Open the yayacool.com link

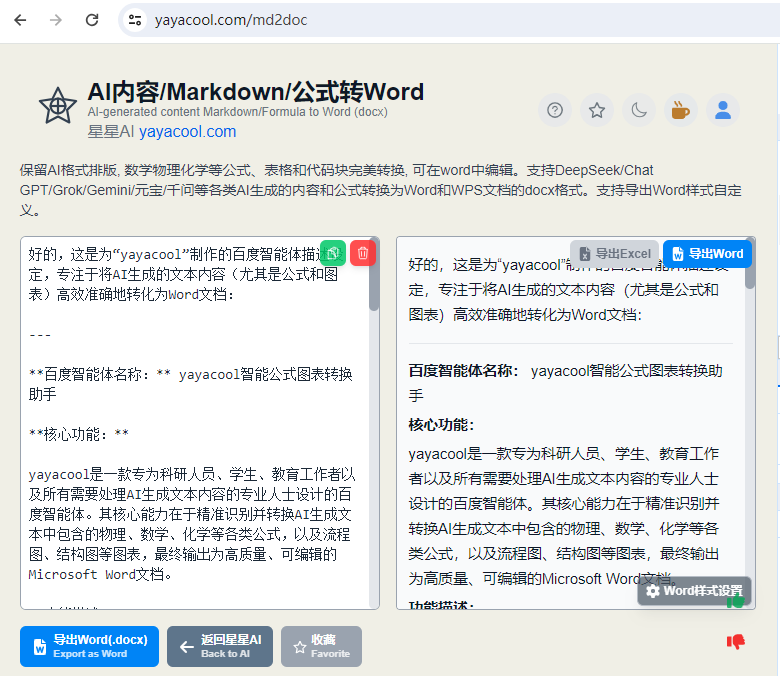188,131
